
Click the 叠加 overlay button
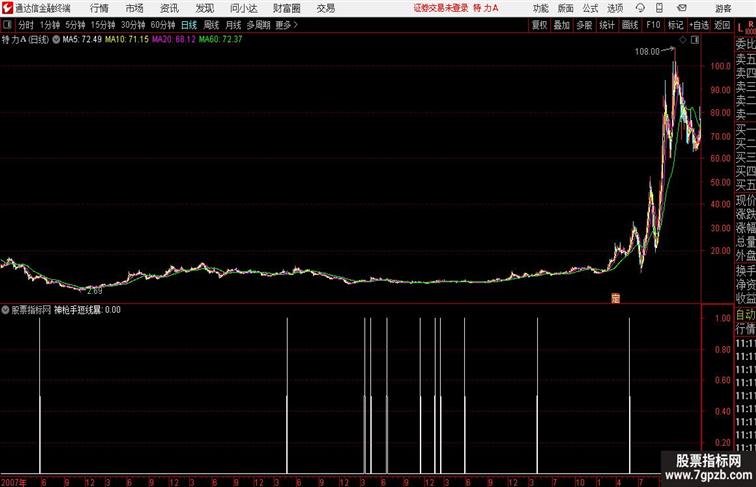[x=562, y=25]
